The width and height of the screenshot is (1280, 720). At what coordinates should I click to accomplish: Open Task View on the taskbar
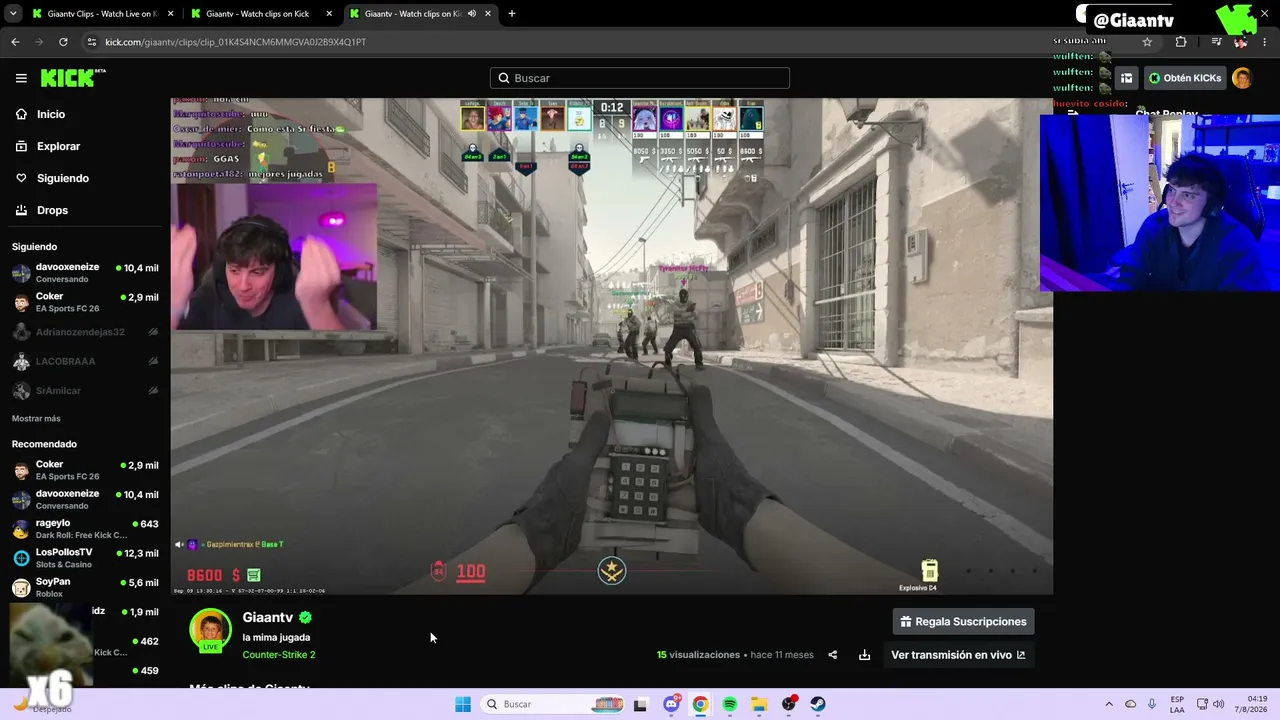pos(641,704)
